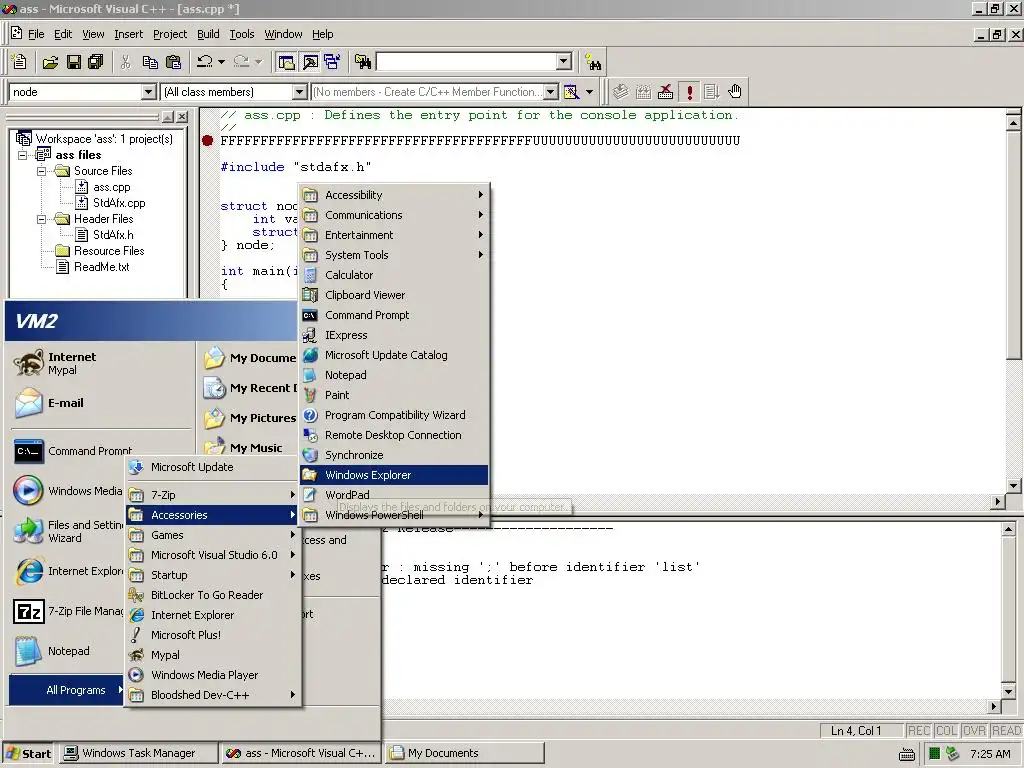Click the REC indicator in status bar
The height and width of the screenshot is (768, 1024).
(x=918, y=731)
